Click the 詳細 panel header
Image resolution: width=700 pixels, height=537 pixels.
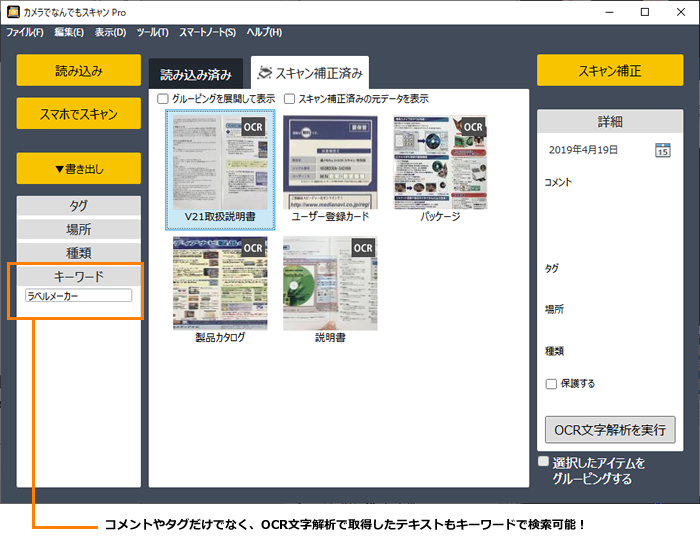click(x=610, y=121)
